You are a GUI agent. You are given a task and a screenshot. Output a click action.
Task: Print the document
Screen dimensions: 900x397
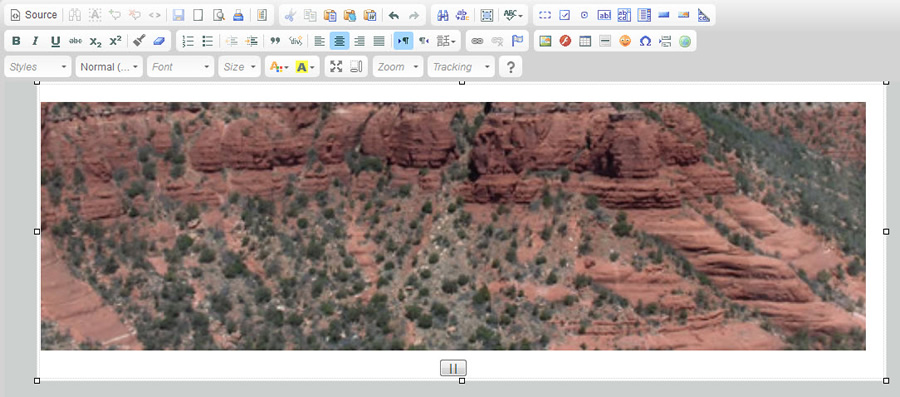[238, 15]
